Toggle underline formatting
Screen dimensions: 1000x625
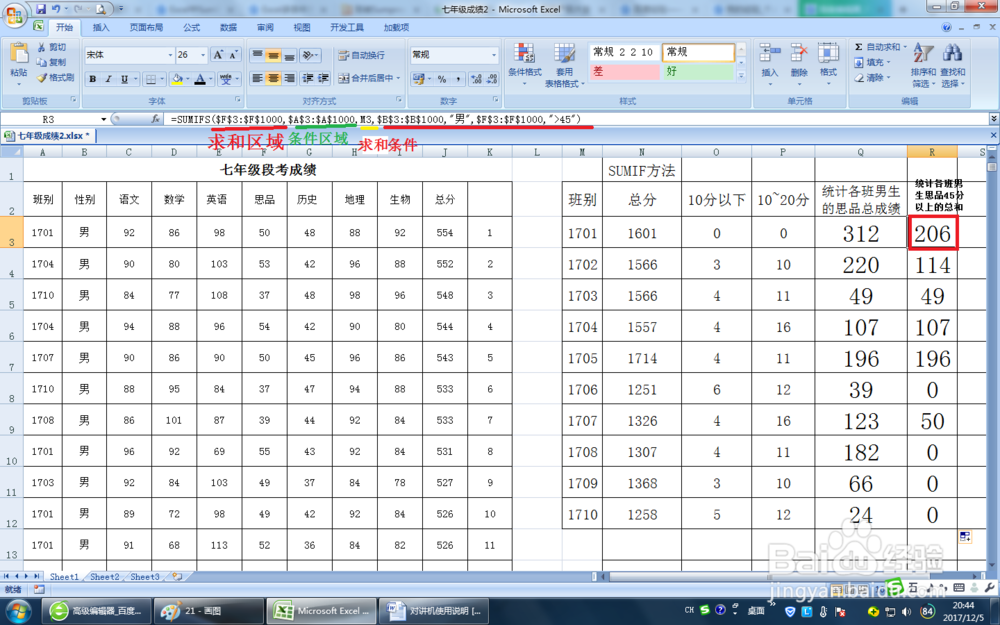[124, 78]
